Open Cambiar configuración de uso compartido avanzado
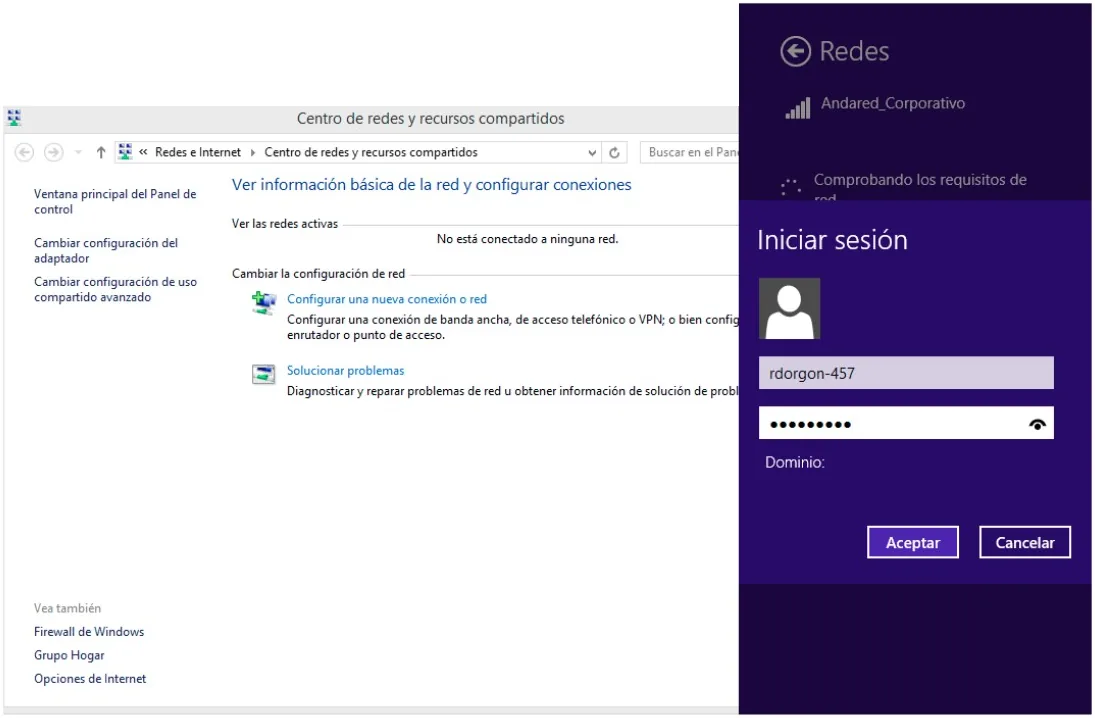This screenshot has height=718, width=1095. click(x=115, y=290)
